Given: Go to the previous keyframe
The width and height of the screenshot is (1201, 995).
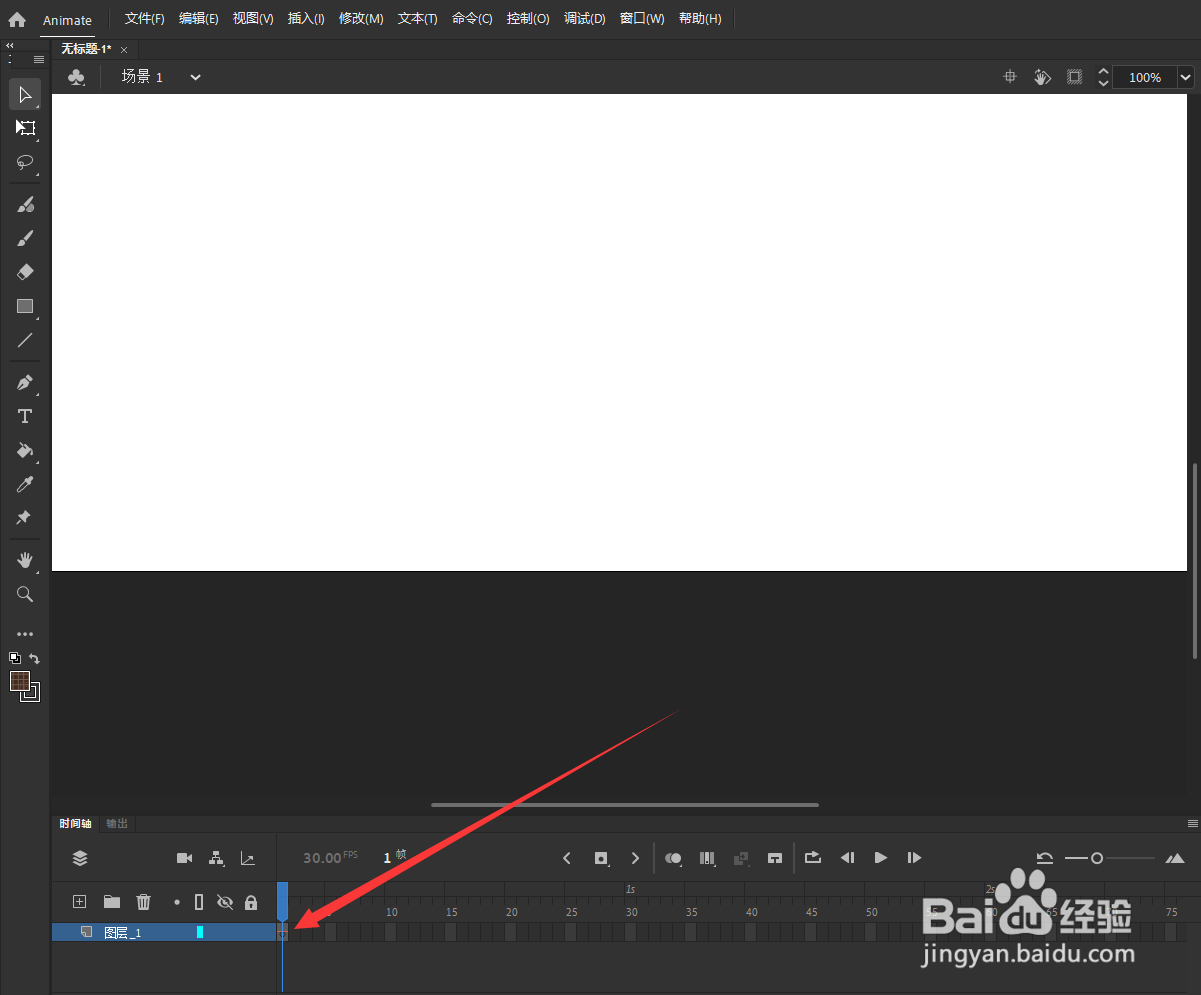Looking at the screenshot, I should point(567,858).
